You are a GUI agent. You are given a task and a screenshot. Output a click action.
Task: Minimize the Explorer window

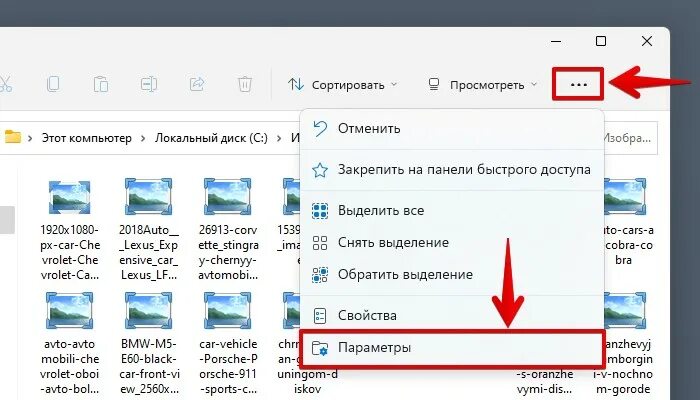[556, 41]
